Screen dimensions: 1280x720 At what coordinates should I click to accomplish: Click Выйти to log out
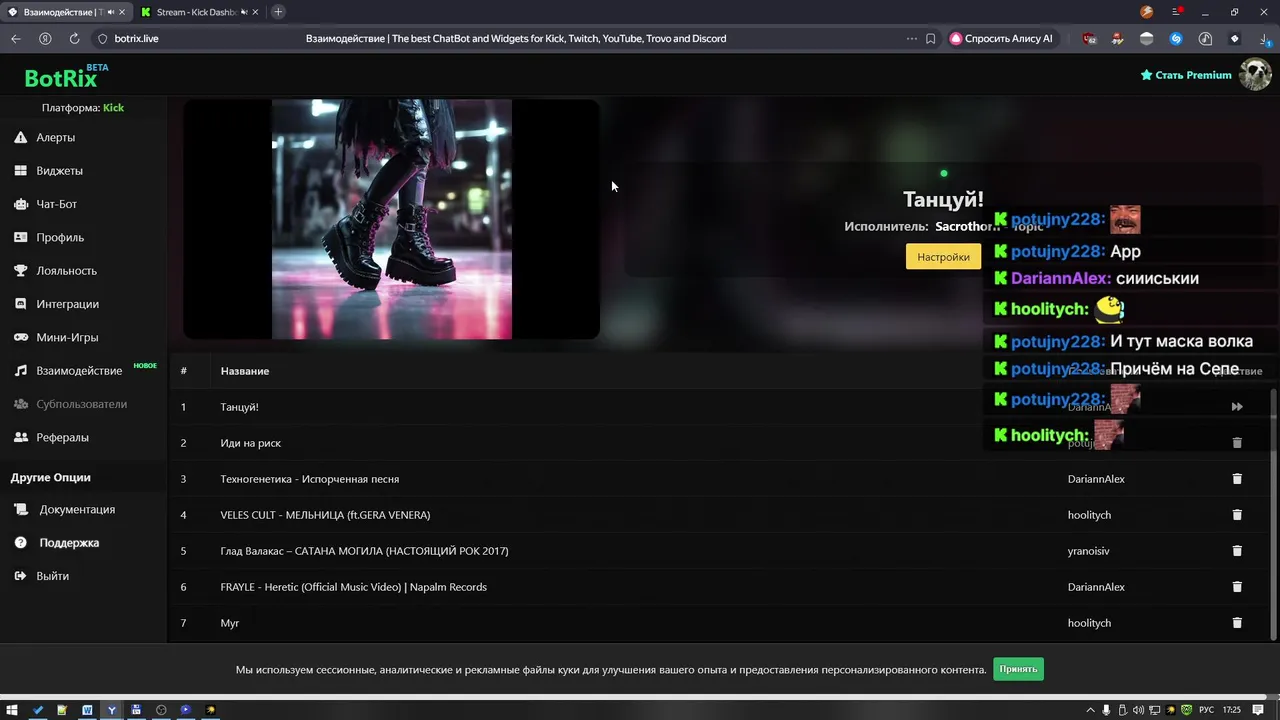52,576
